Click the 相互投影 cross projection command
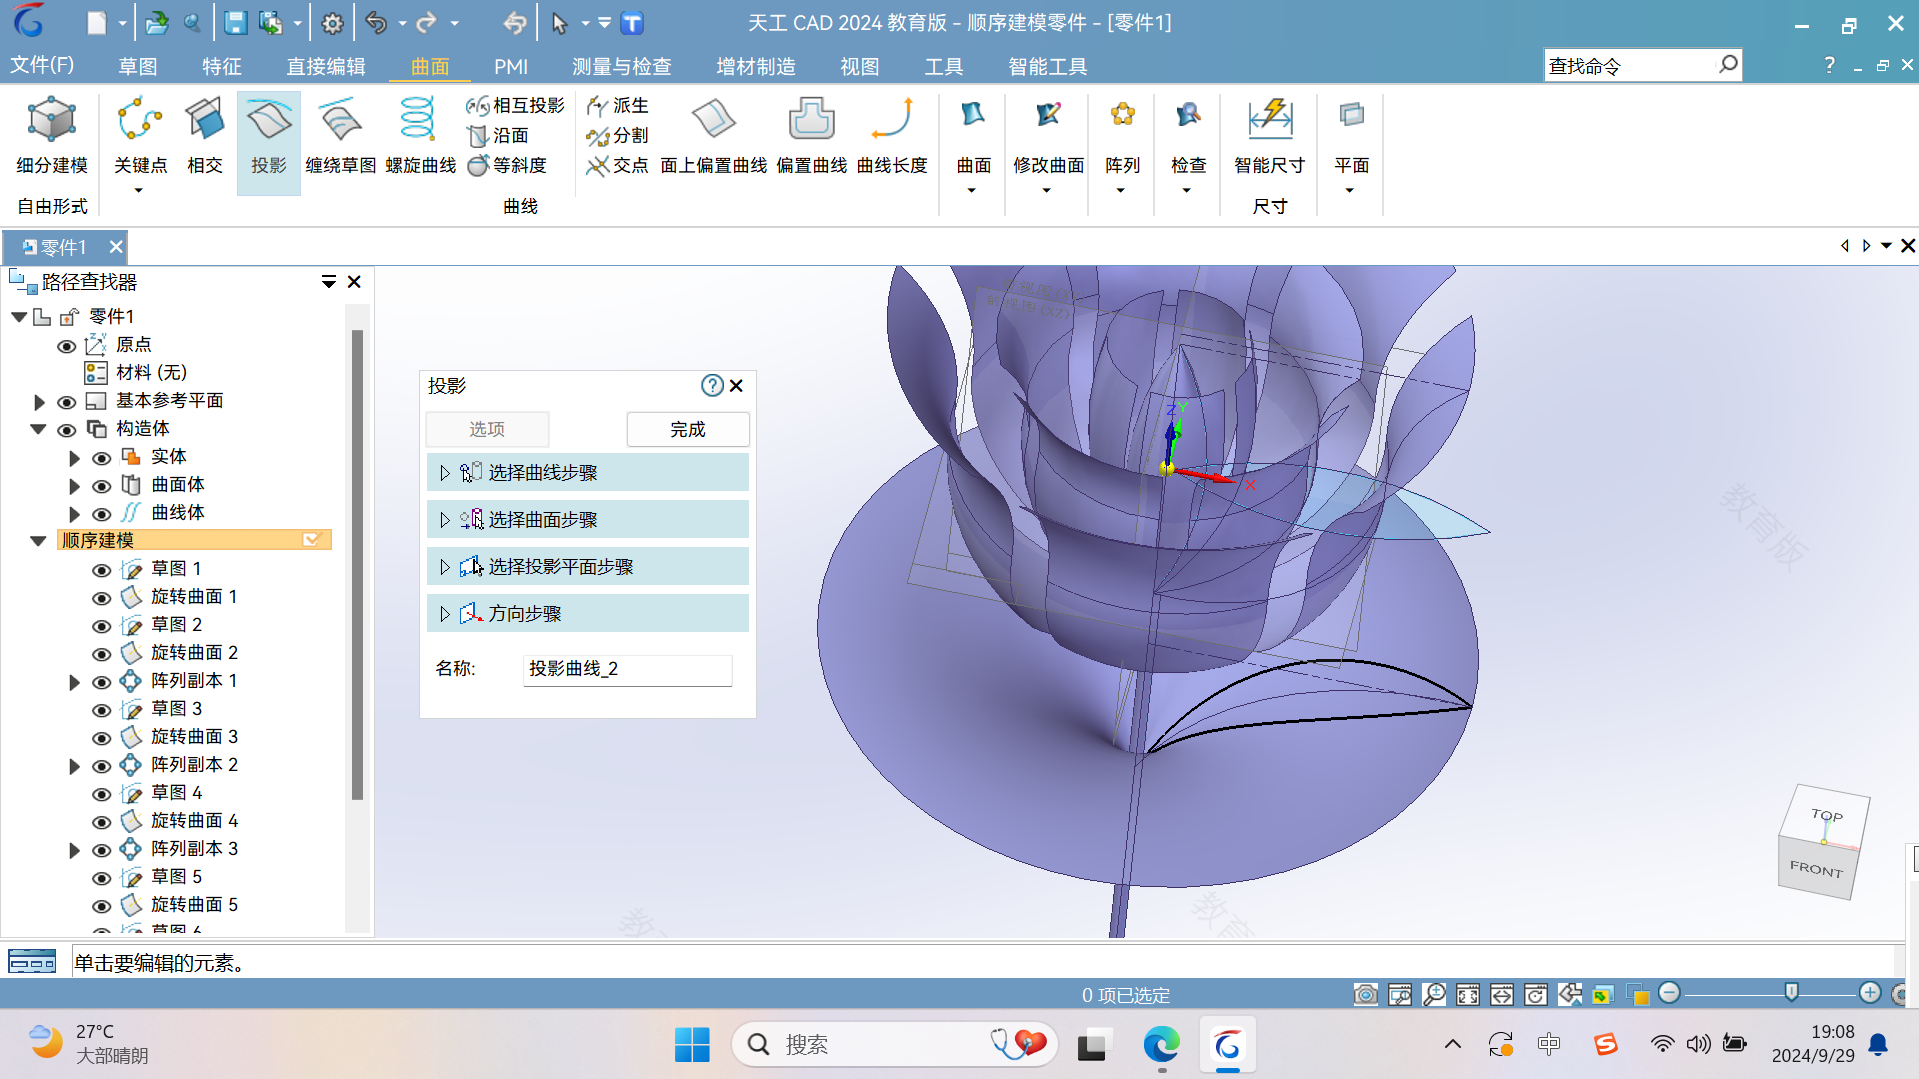 (515, 105)
